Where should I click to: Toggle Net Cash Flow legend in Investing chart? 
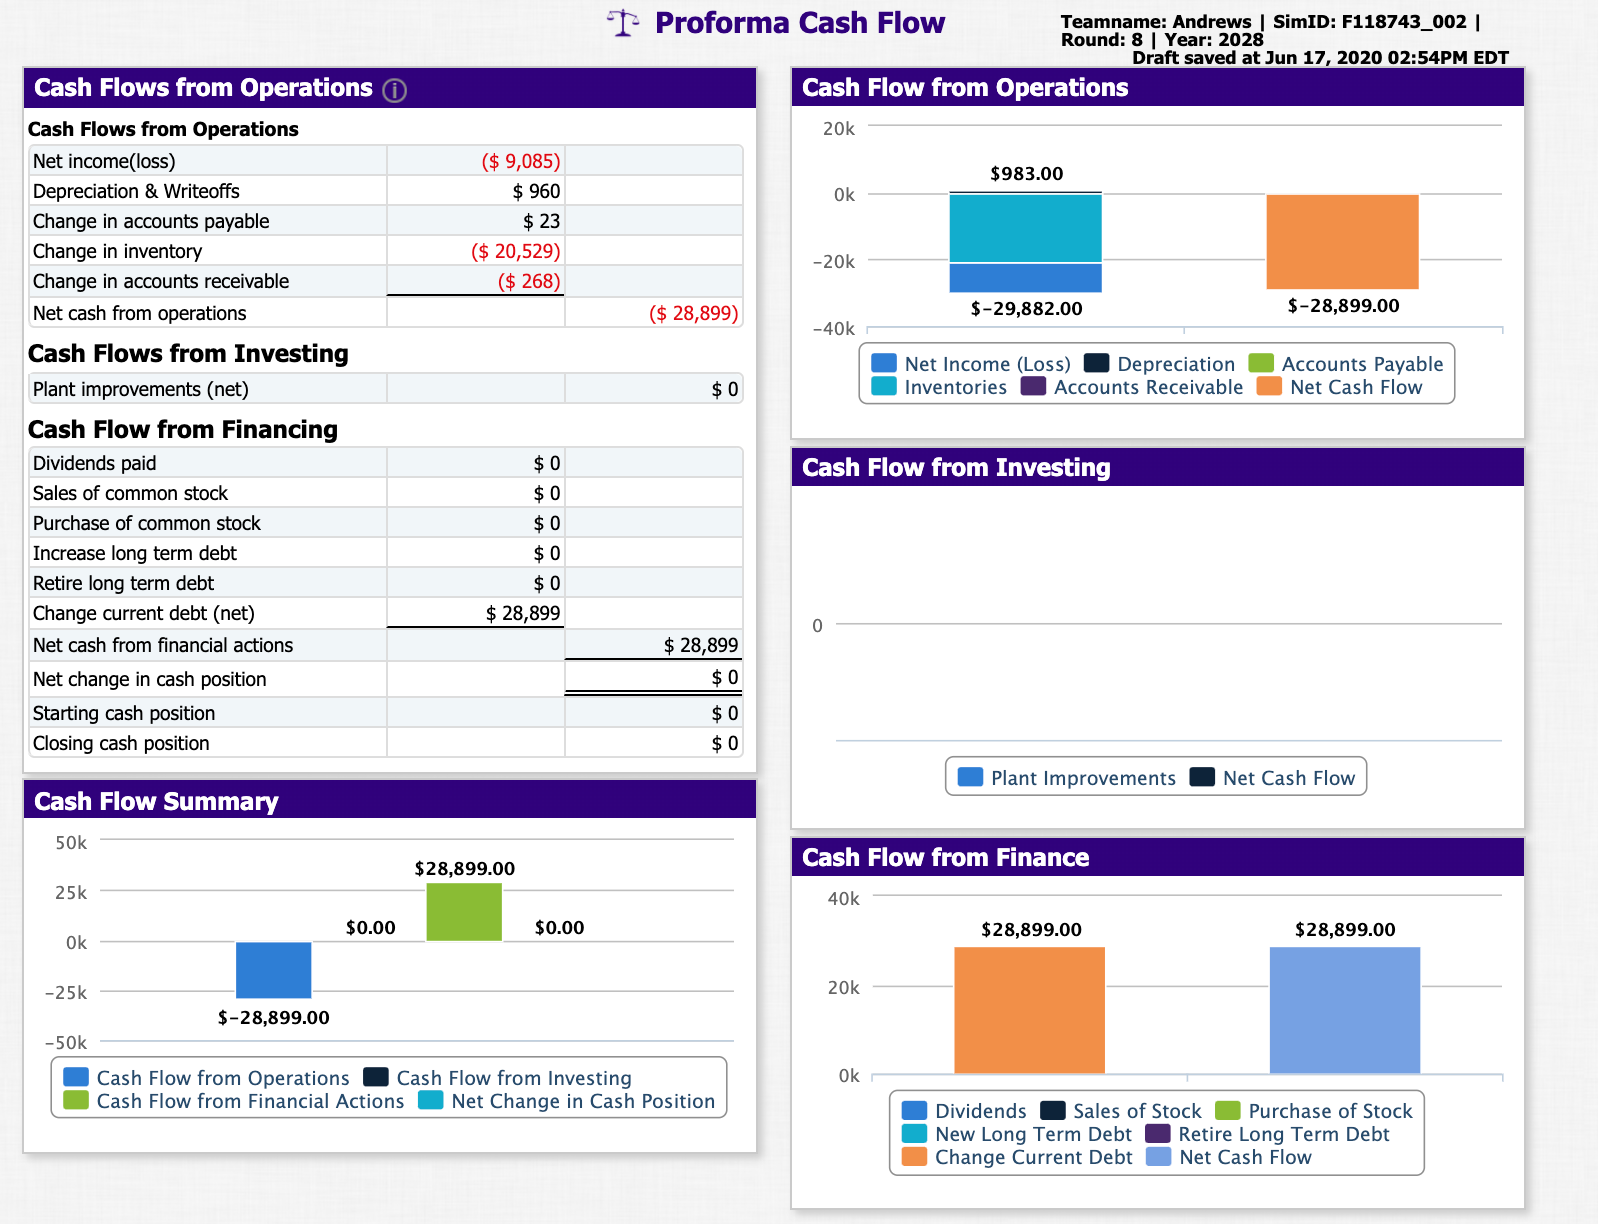click(1272, 778)
